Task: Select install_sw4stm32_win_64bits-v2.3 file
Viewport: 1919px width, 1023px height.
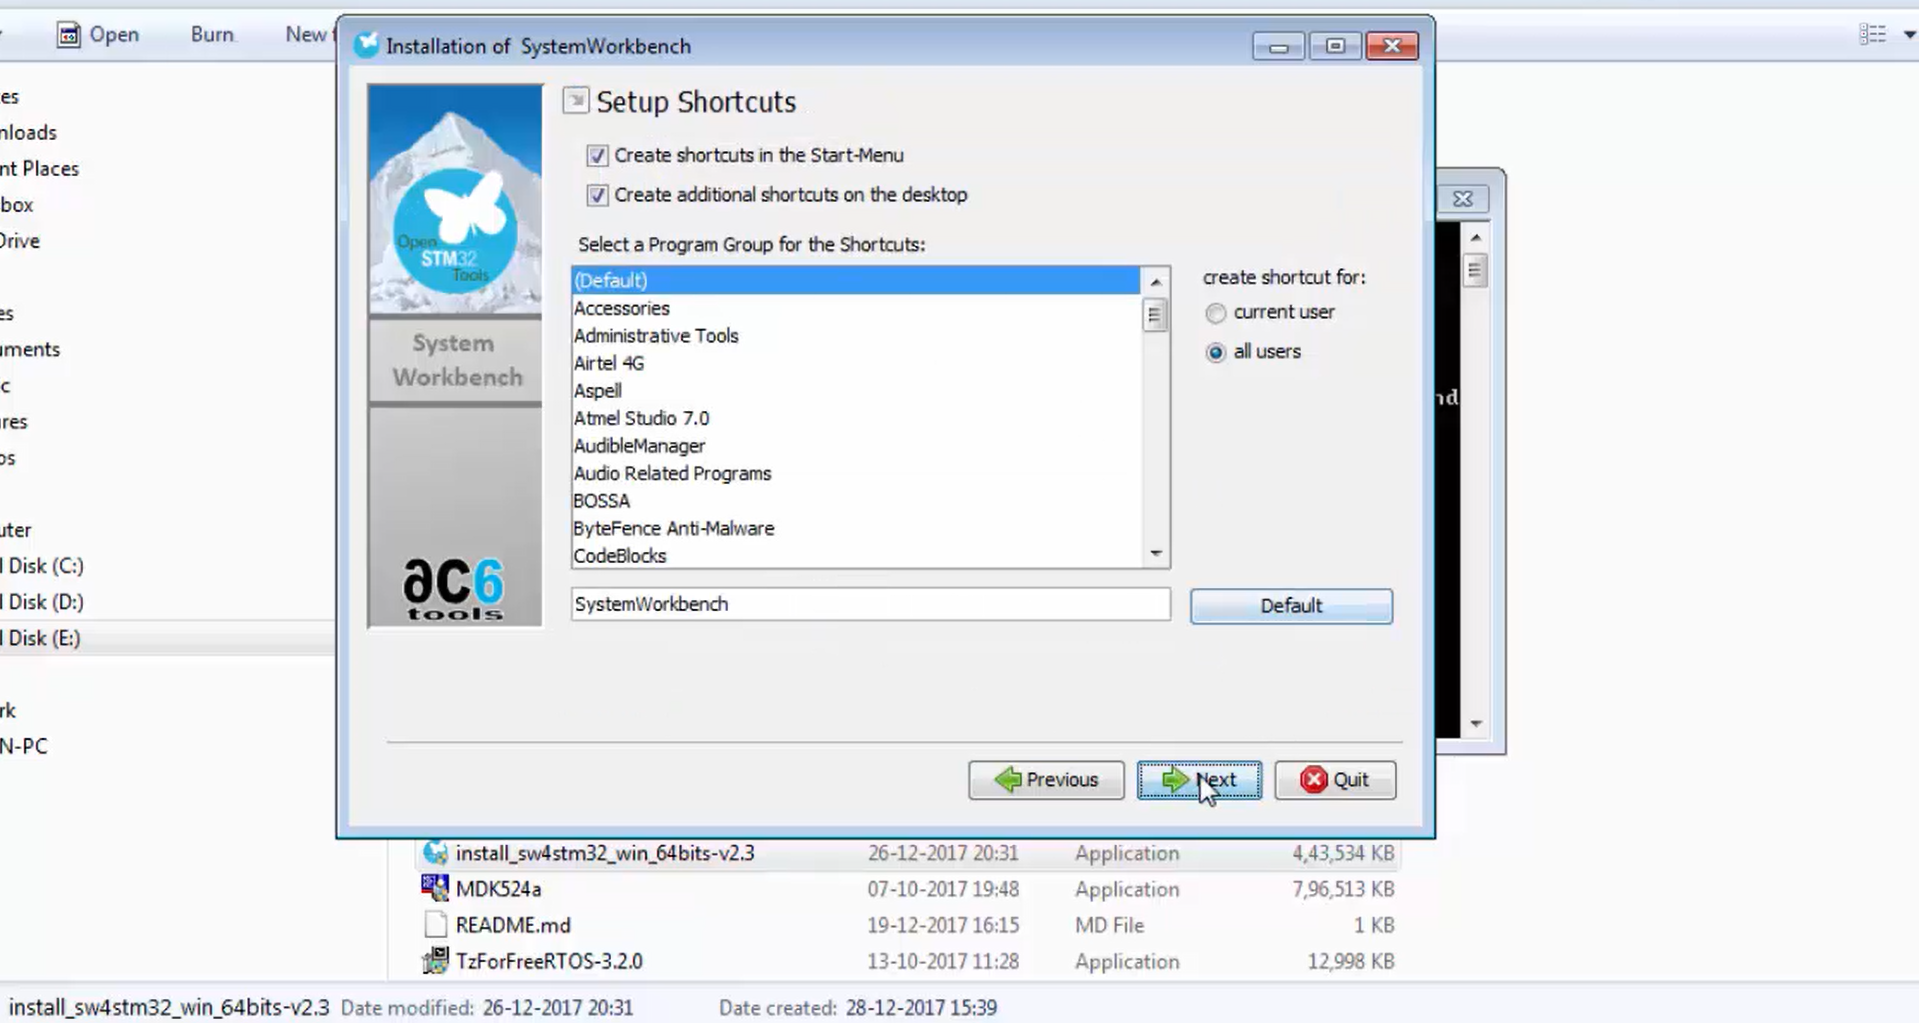Action: 908,853
